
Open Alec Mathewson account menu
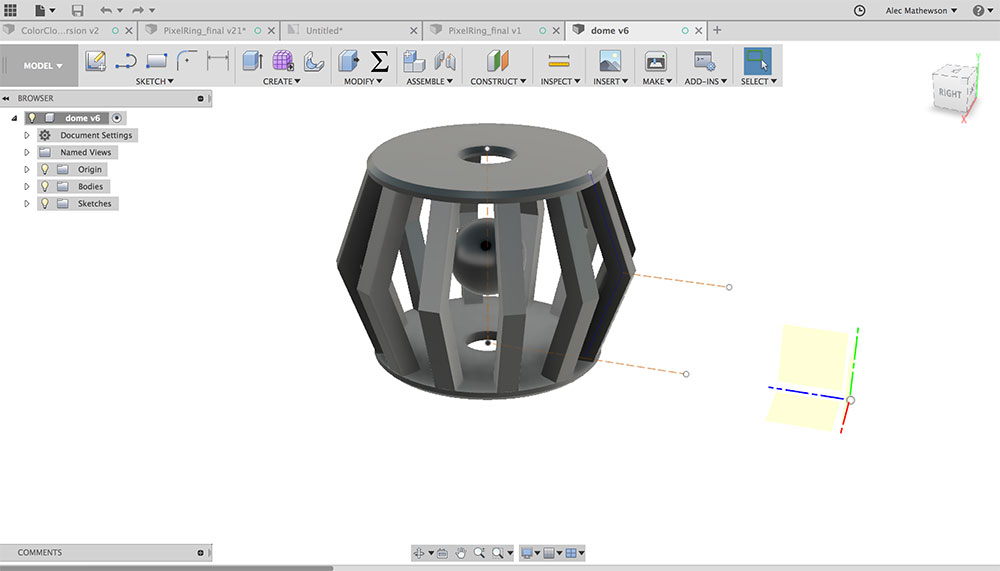(921, 10)
